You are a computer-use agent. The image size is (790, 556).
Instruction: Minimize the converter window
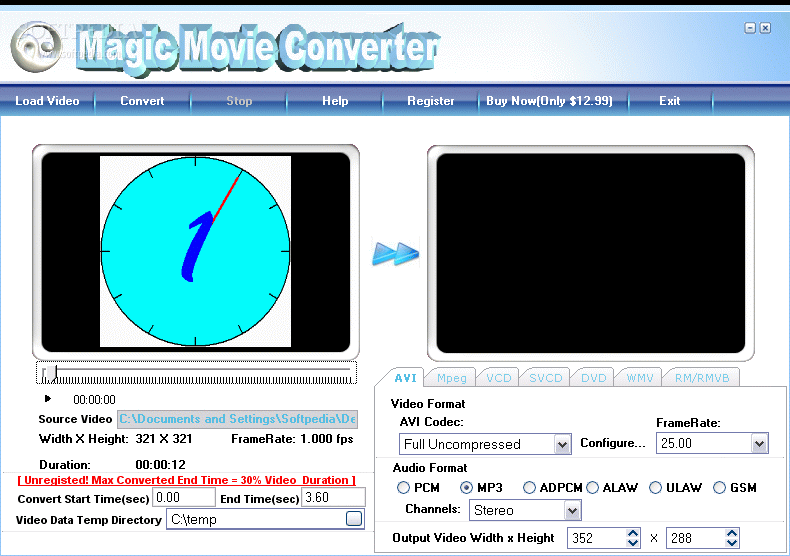(x=750, y=28)
